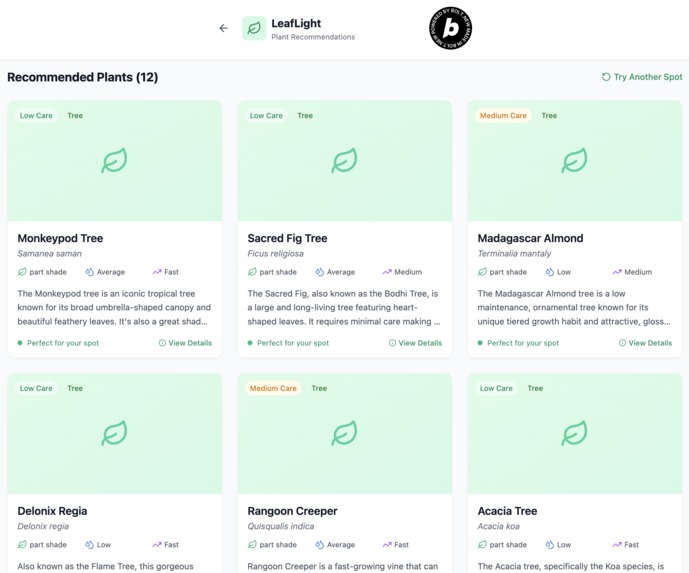Click part shade leaf icon on Monkeypod card
Viewport: 689px width, 573px height.
pos(22,272)
